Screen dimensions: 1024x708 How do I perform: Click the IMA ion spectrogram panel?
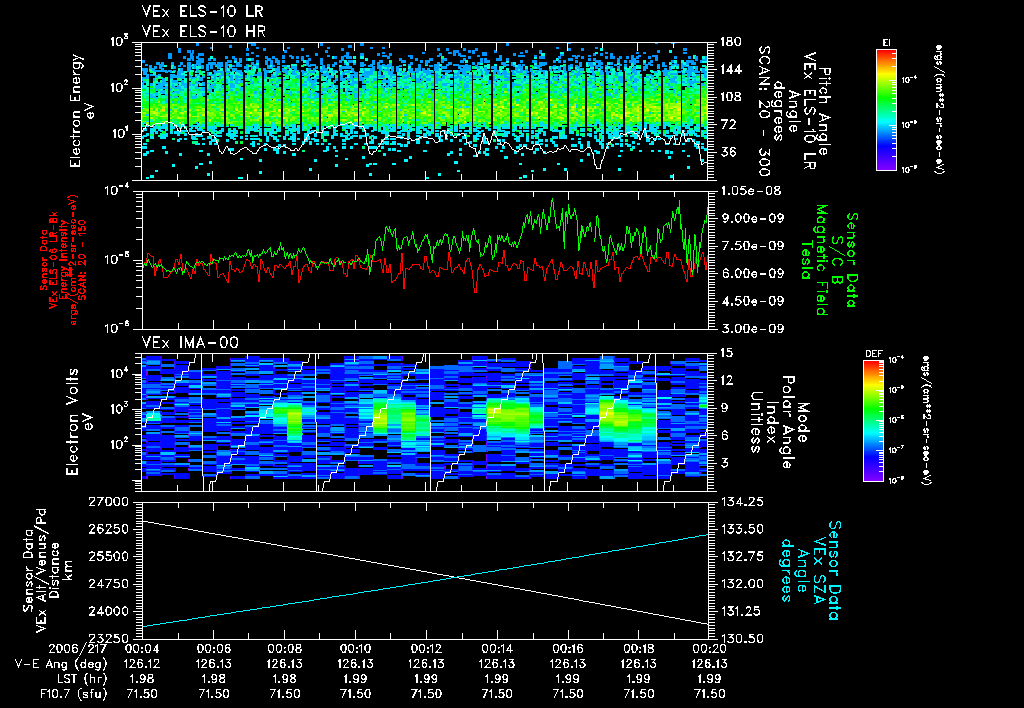424,422
